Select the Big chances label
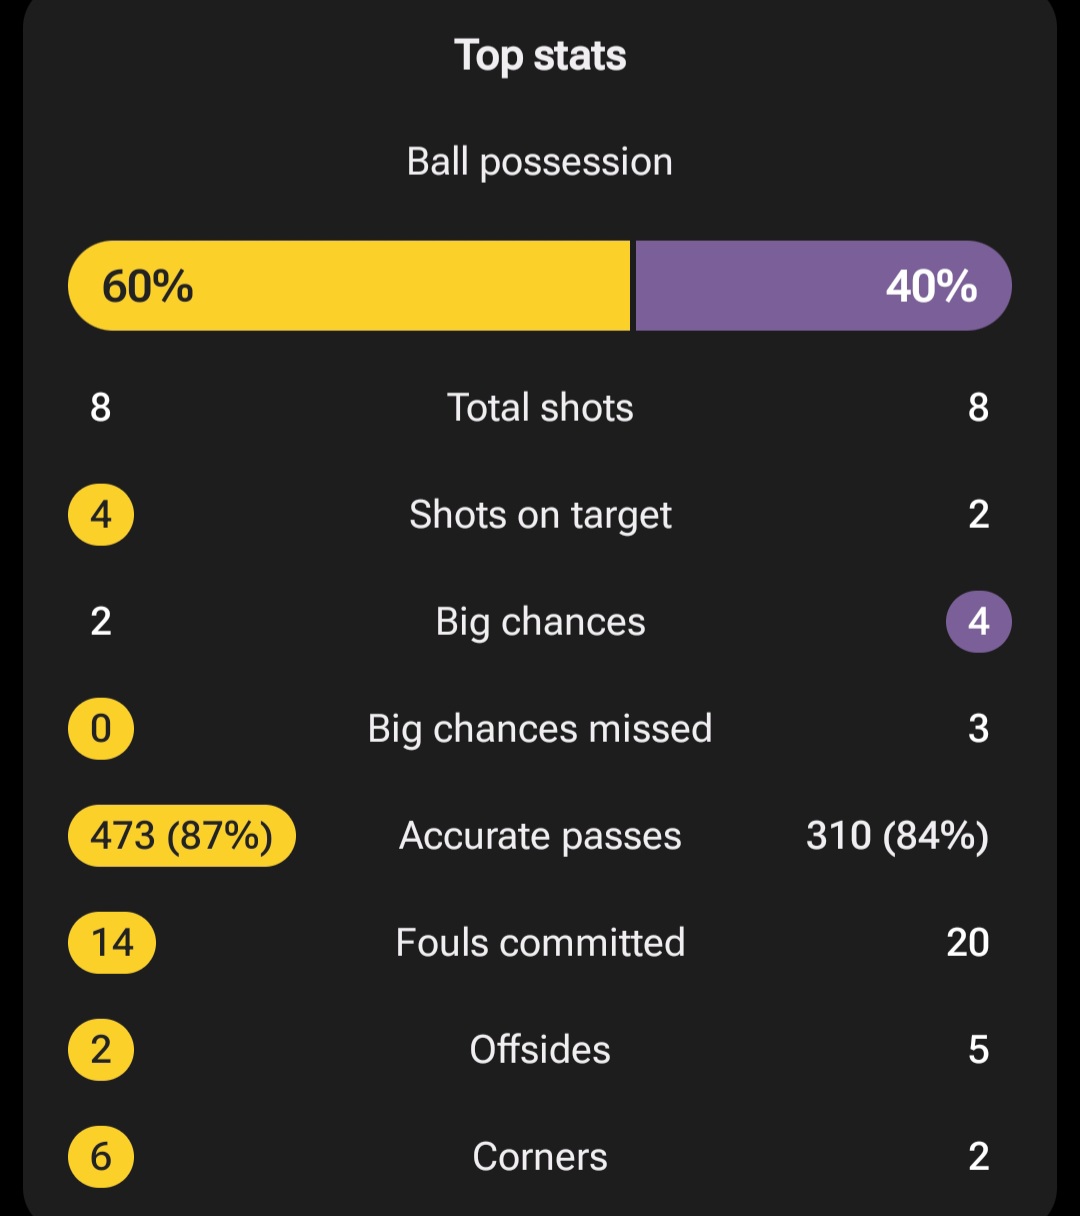Screen dimensions: 1080x1216 [x=540, y=622]
